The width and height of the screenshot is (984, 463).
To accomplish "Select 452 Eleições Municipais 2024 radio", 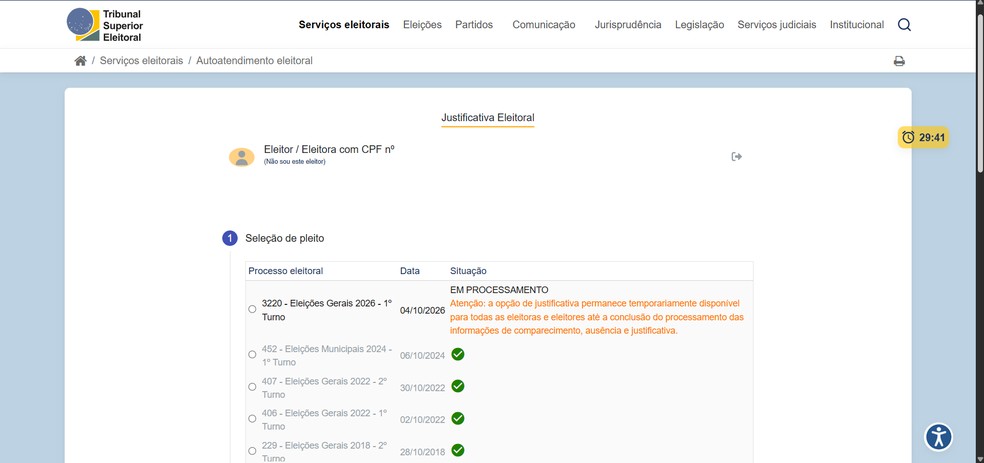I will (252, 354).
